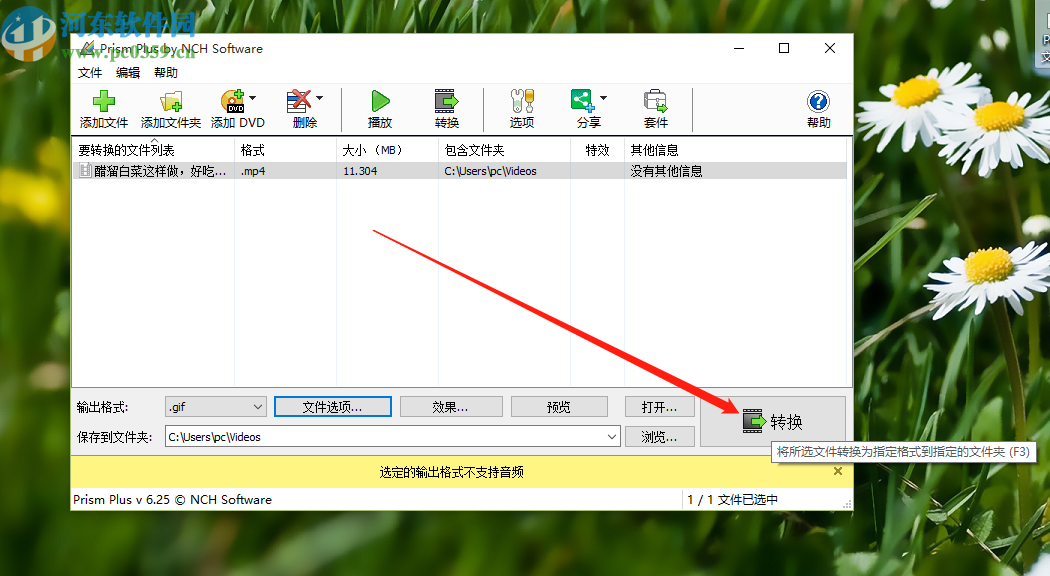Click the 效果... button
Image resolution: width=1050 pixels, height=576 pixels.
pyautogui.click(x=451, y=407)
